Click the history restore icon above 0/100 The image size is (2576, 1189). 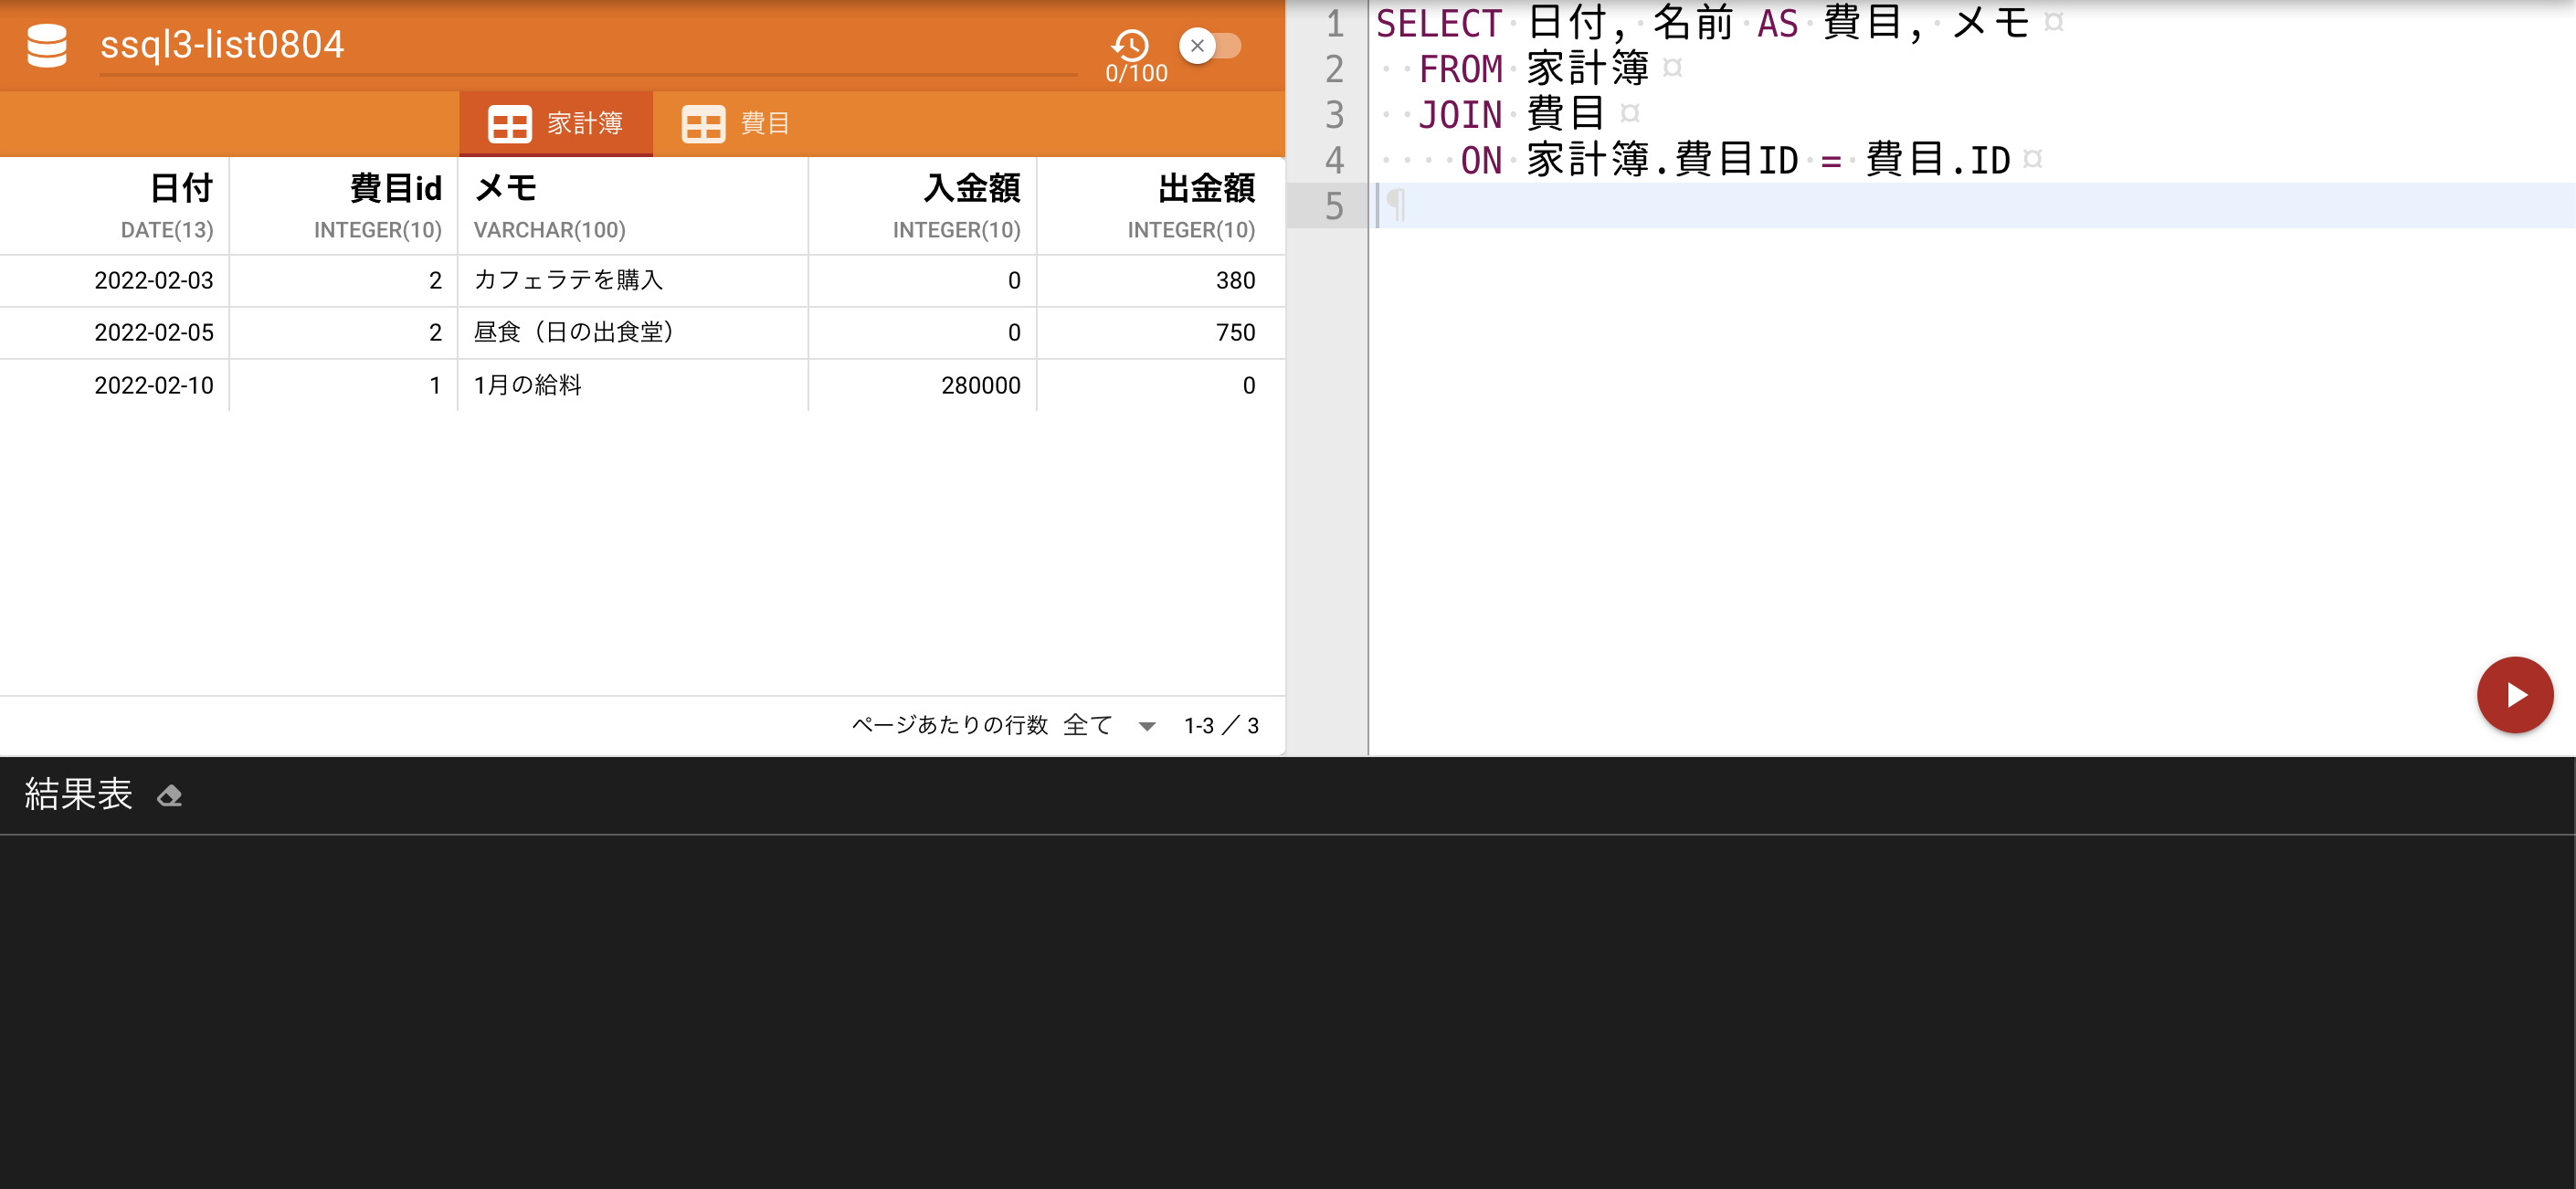(1130, 44)
